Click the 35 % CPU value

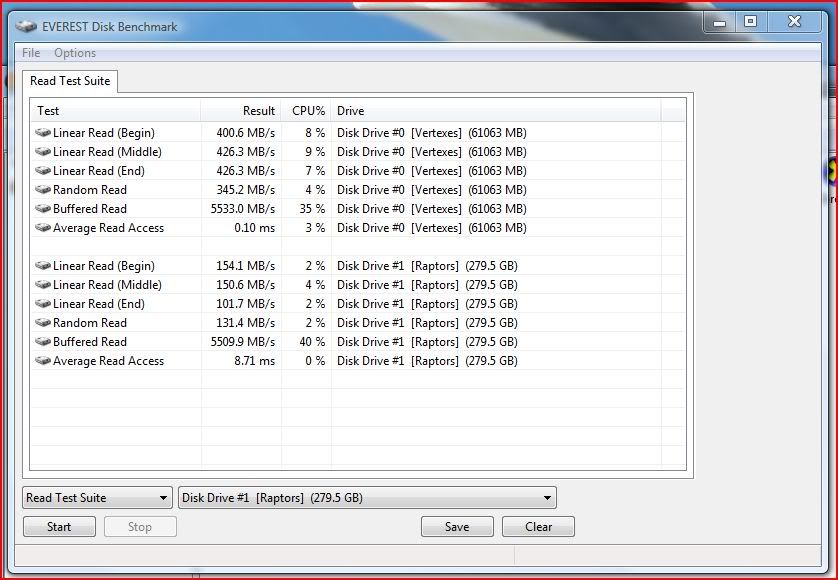coord(312,208)
